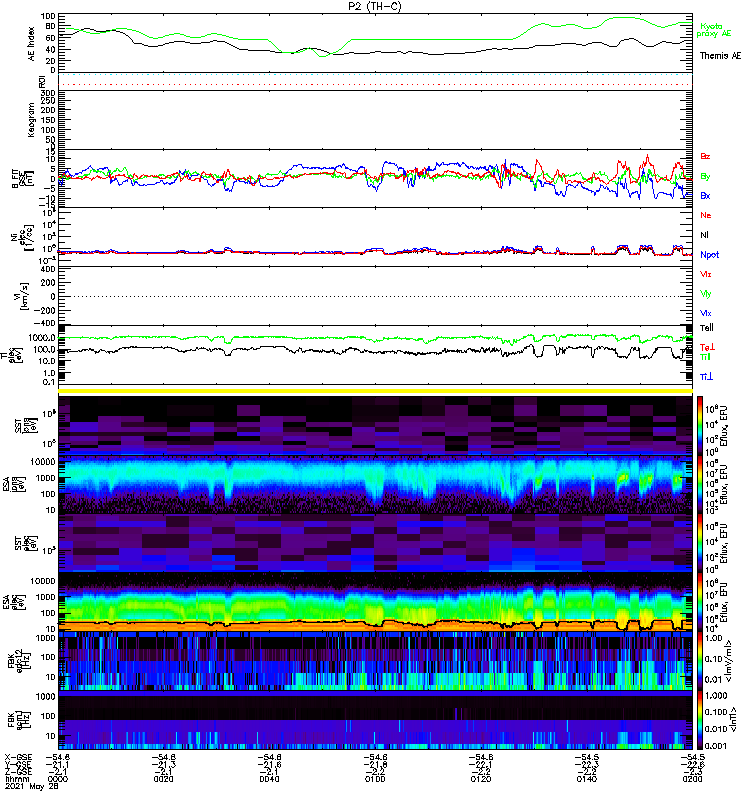Click the mV/m color bar of FBK panel
The image size is (750, 800).
[700, 662]
